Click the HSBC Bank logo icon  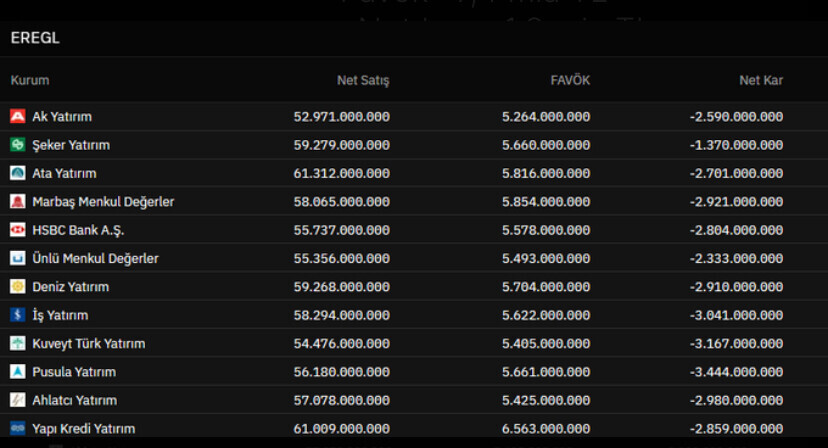coord(17,230)
